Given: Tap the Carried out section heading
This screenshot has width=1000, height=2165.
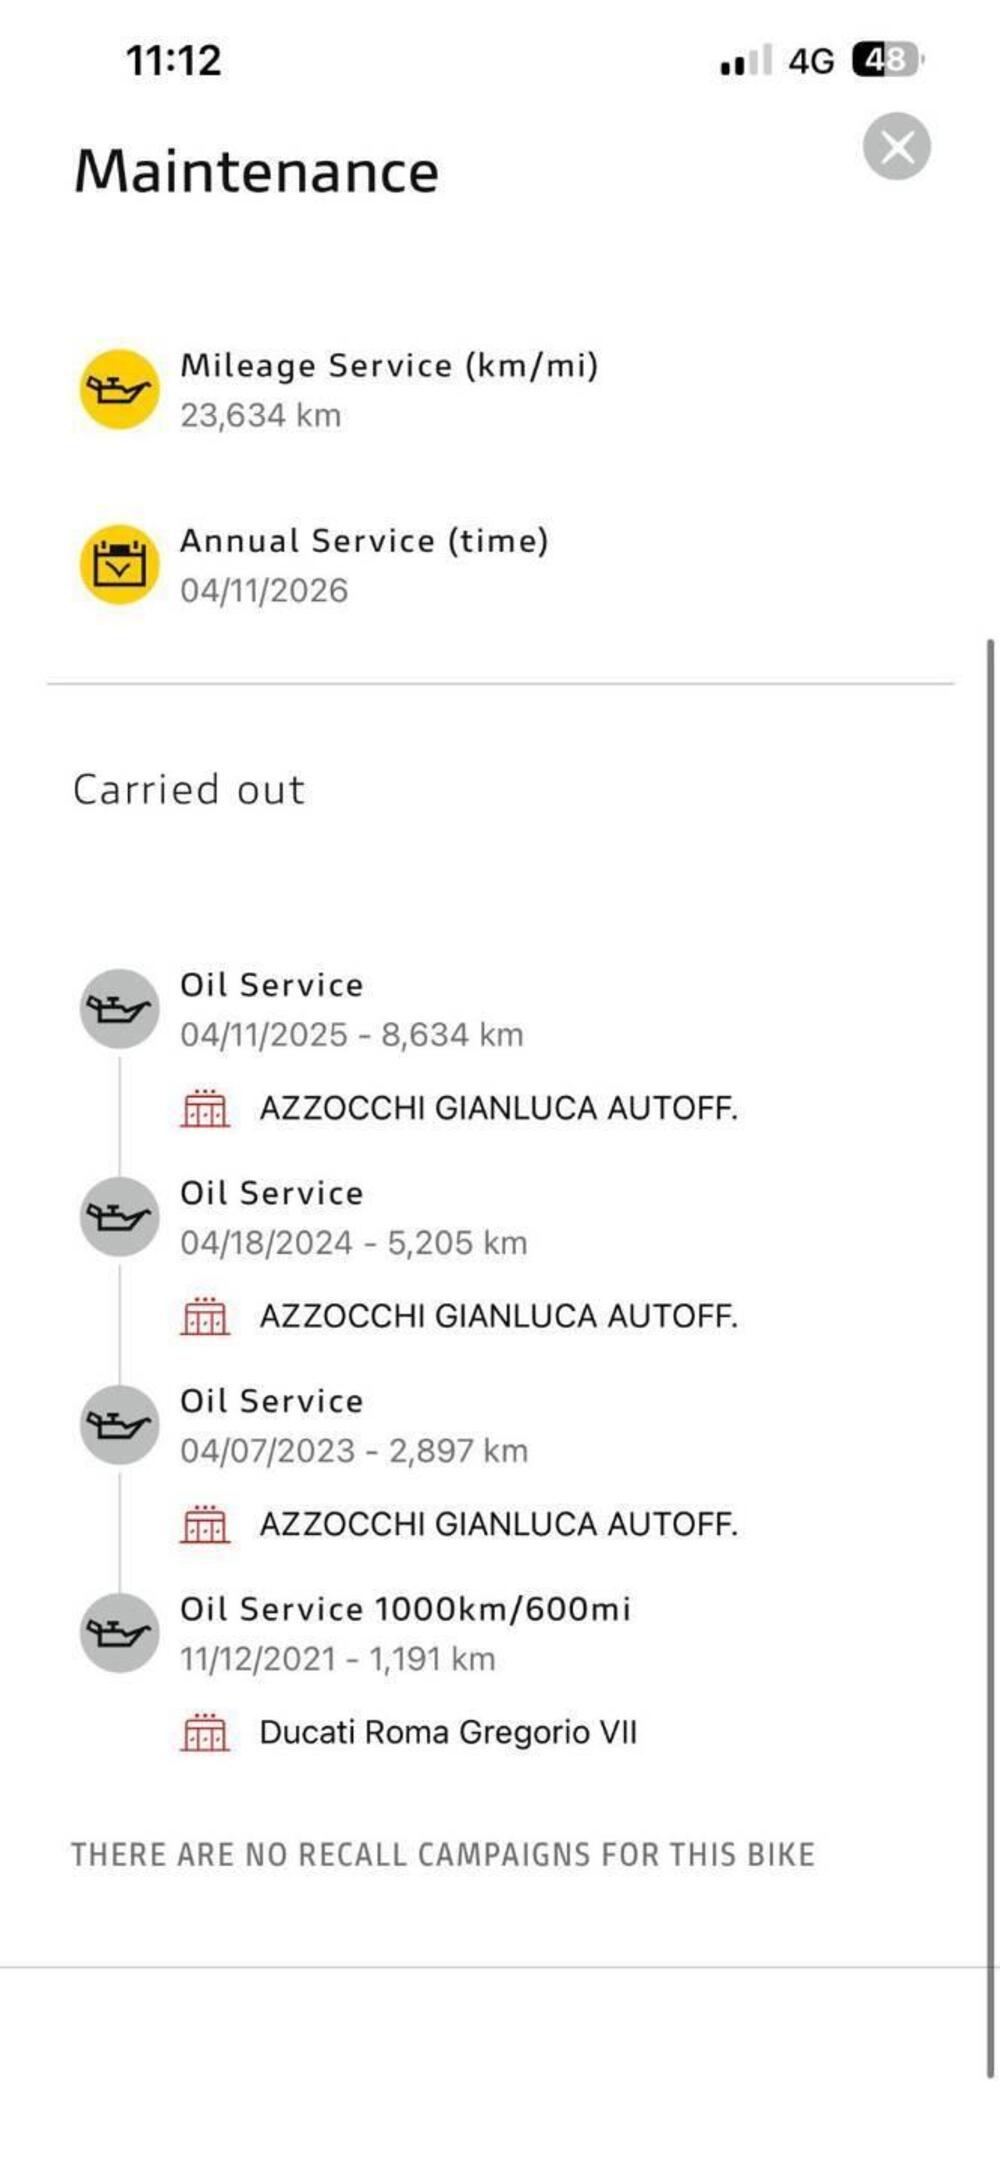Looking at the screenshot, I should tap(188, 789).
